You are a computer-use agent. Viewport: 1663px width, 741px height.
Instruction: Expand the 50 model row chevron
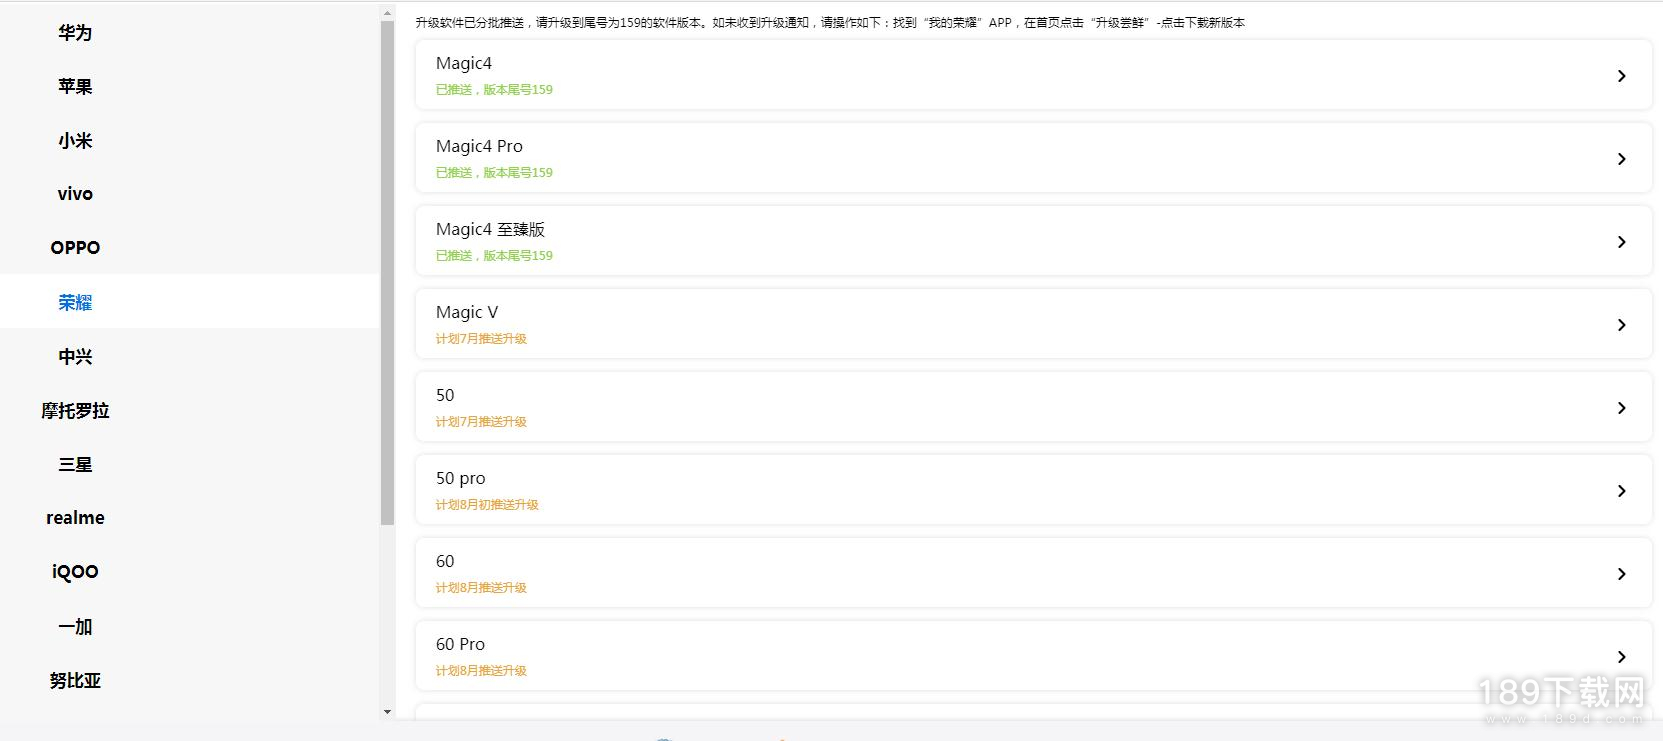[x=1621, y=408]
